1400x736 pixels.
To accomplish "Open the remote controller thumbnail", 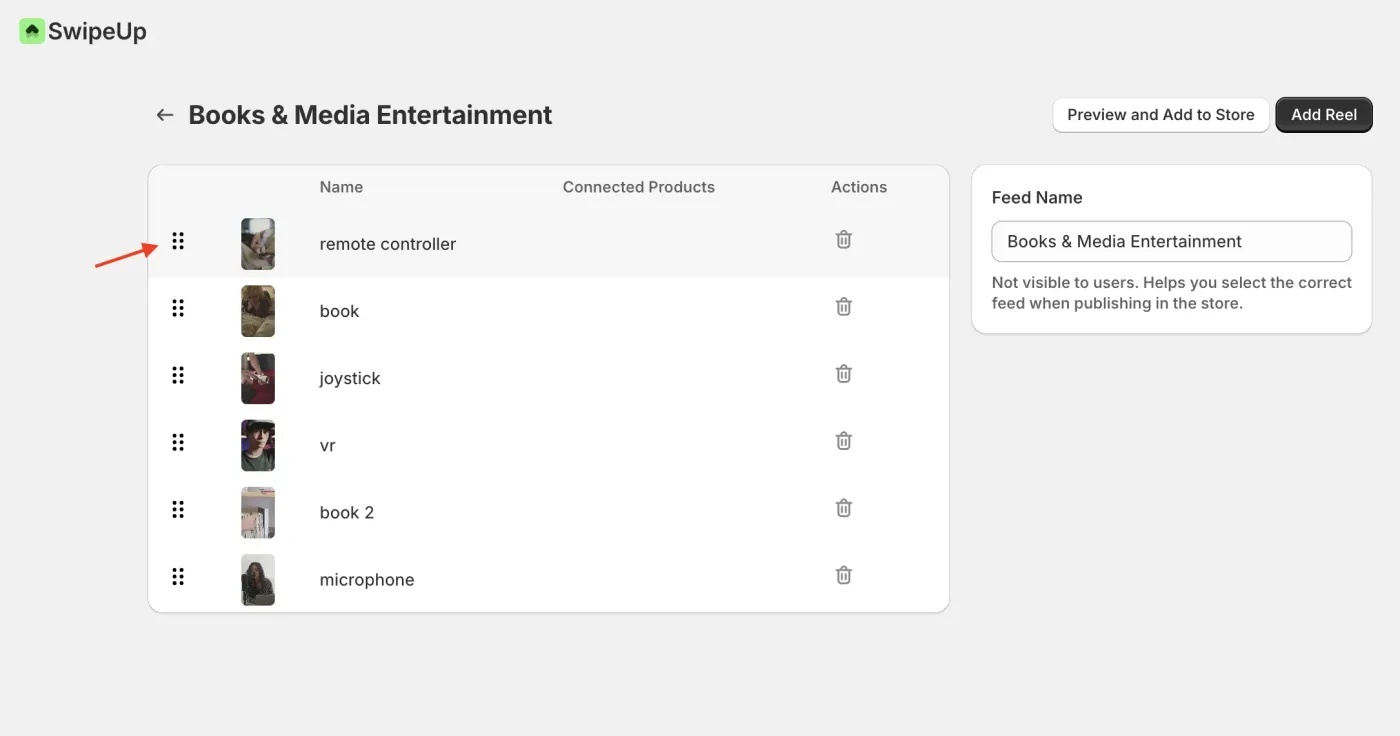I will [258, 244].
